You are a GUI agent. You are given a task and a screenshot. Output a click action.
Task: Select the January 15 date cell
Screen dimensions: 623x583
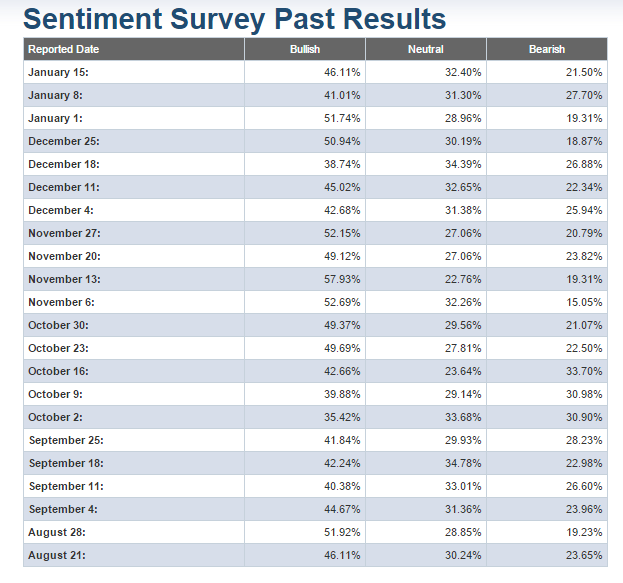tap(59, 73)
